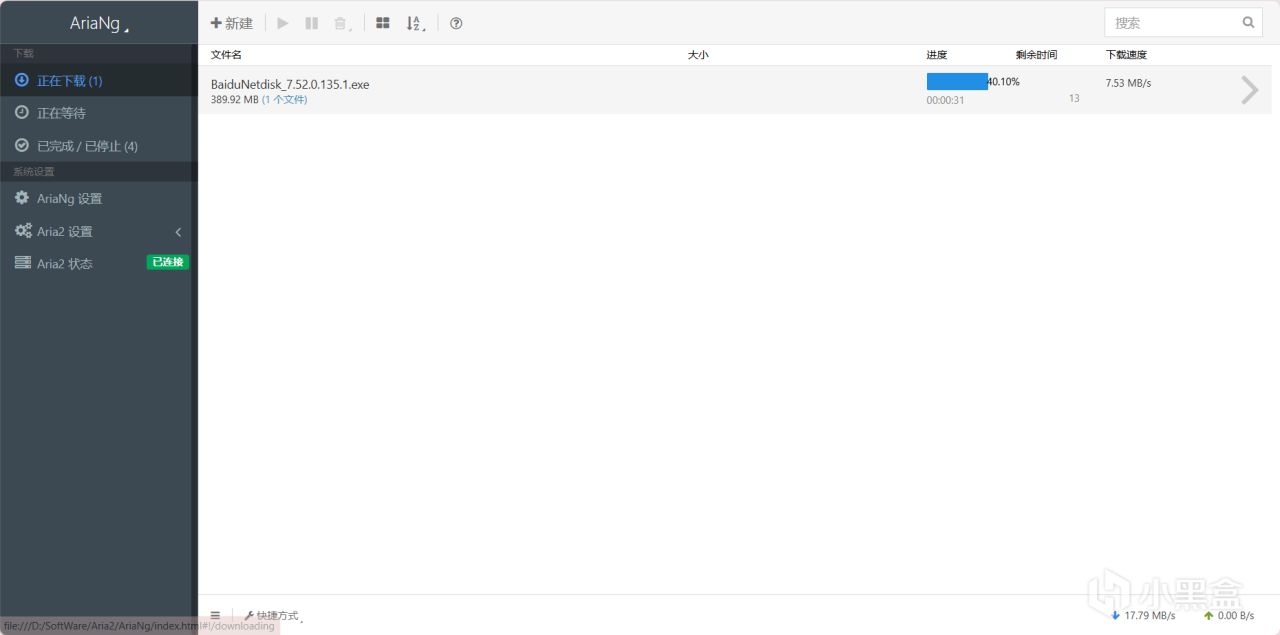Click the 进度 column header
The height and width of the screenshot is (635, 1280).
click(x=937, y=55)
